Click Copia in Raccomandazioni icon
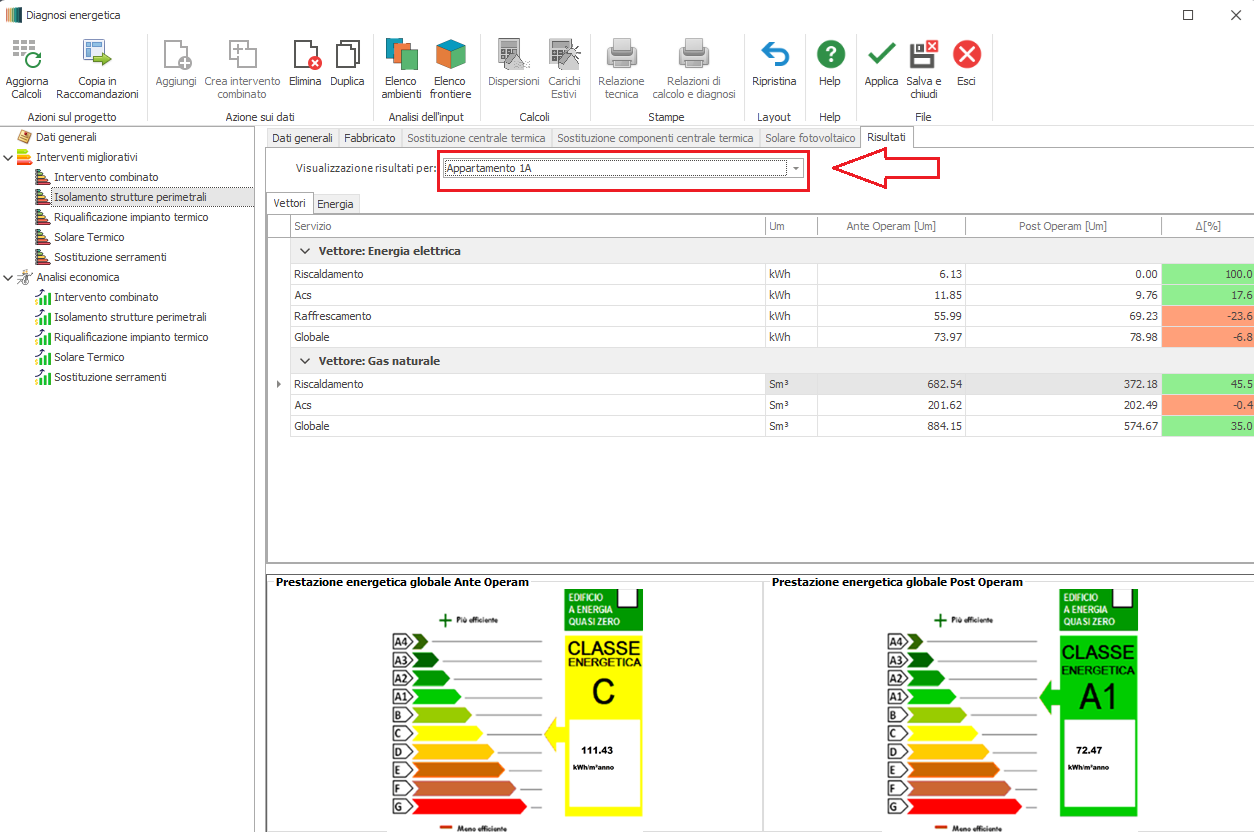1254x832 pixels. tap(97, 55)
